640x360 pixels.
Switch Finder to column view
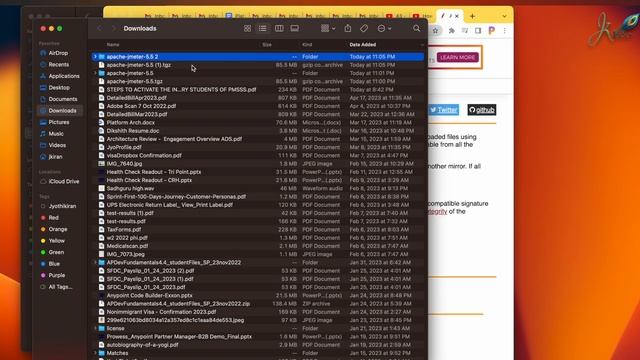279,29
